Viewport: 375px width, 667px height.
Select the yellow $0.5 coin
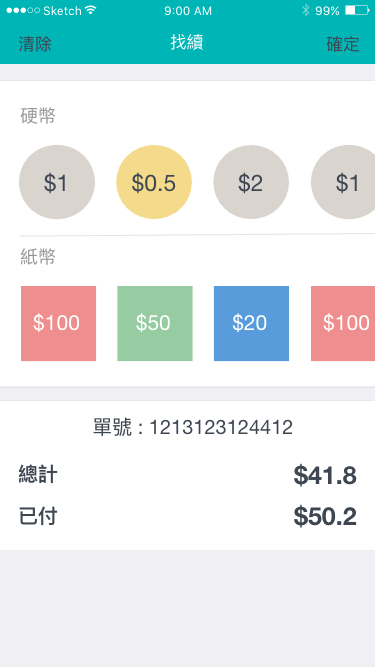[154, 182]
